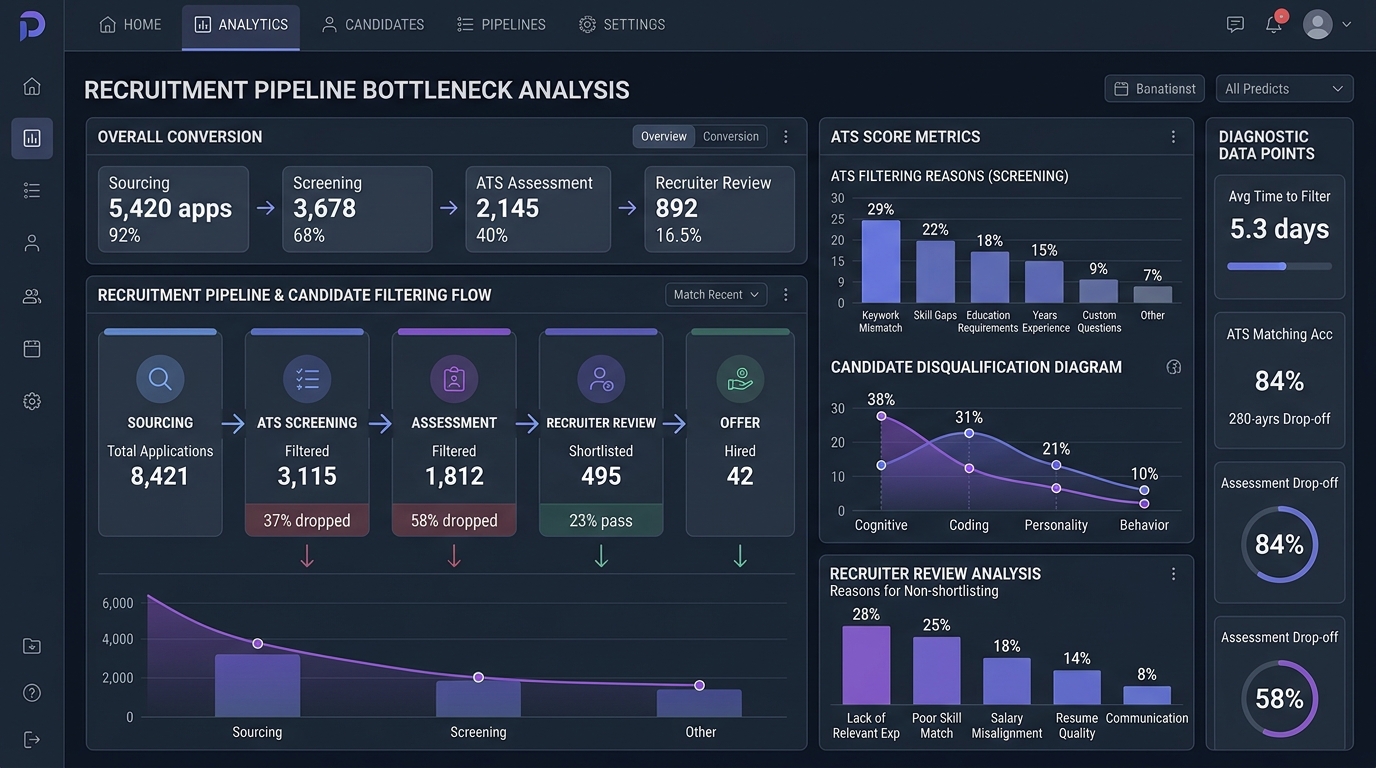This screenshot has width=1376, height=768.
Task: Switch to Overview toggle view
Action: 664,137
